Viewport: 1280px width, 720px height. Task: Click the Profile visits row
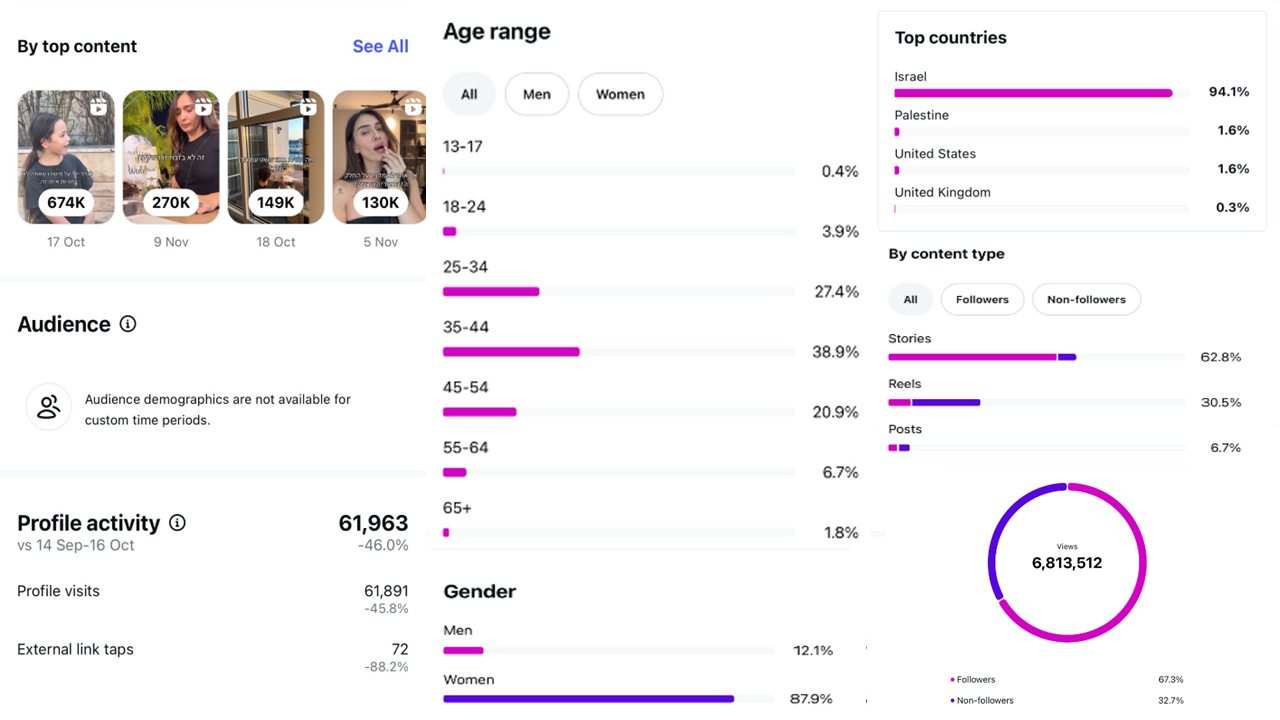pos(212,598)
